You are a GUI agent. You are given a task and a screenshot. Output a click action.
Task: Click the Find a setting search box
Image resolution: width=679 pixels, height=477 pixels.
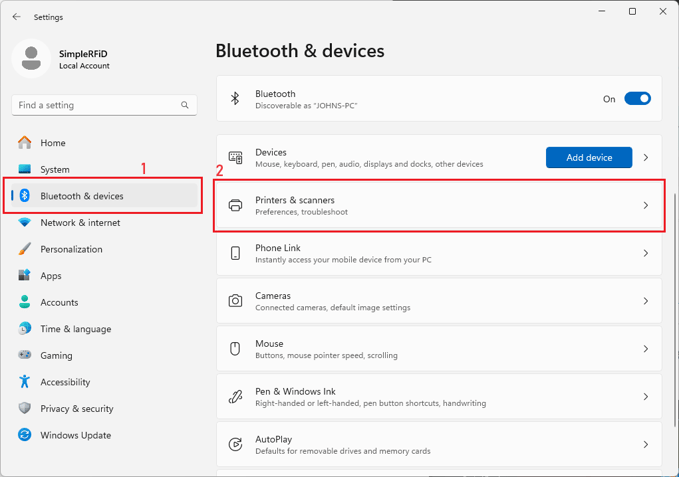coord(104,105)
